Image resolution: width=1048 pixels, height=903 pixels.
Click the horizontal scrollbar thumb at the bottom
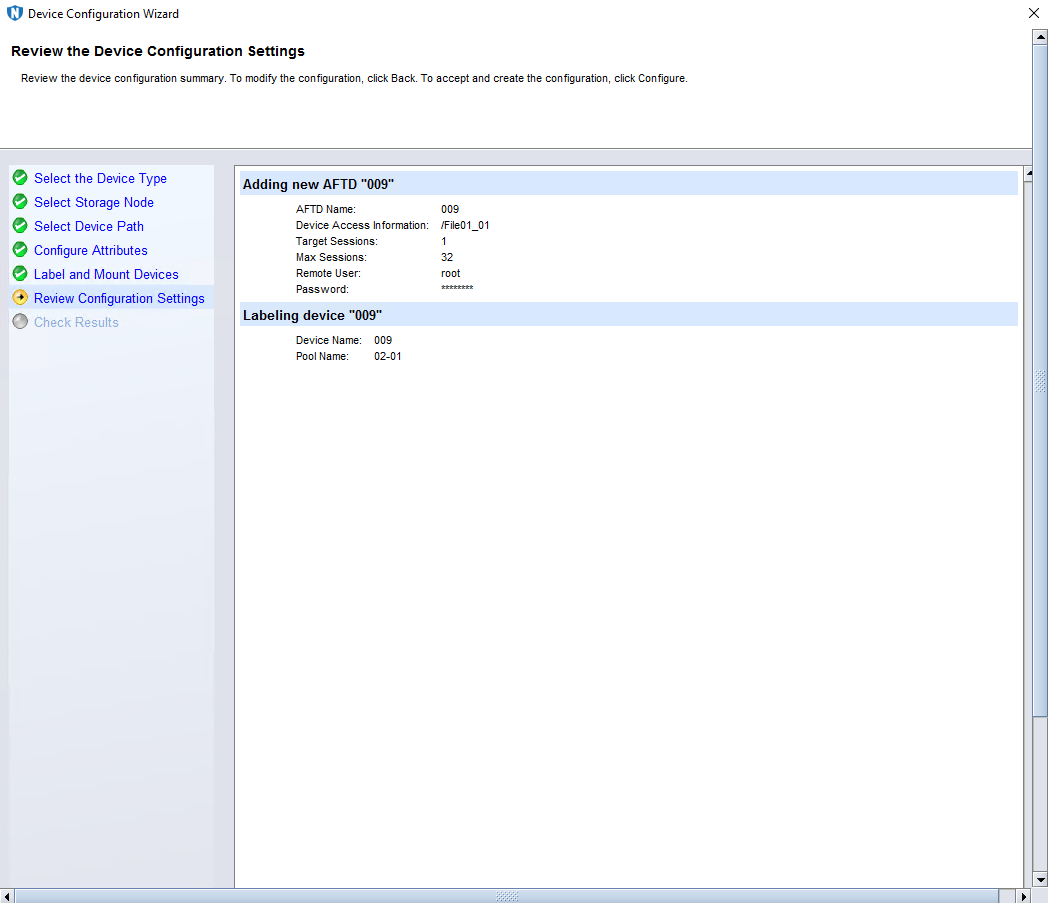pos(506,896)
